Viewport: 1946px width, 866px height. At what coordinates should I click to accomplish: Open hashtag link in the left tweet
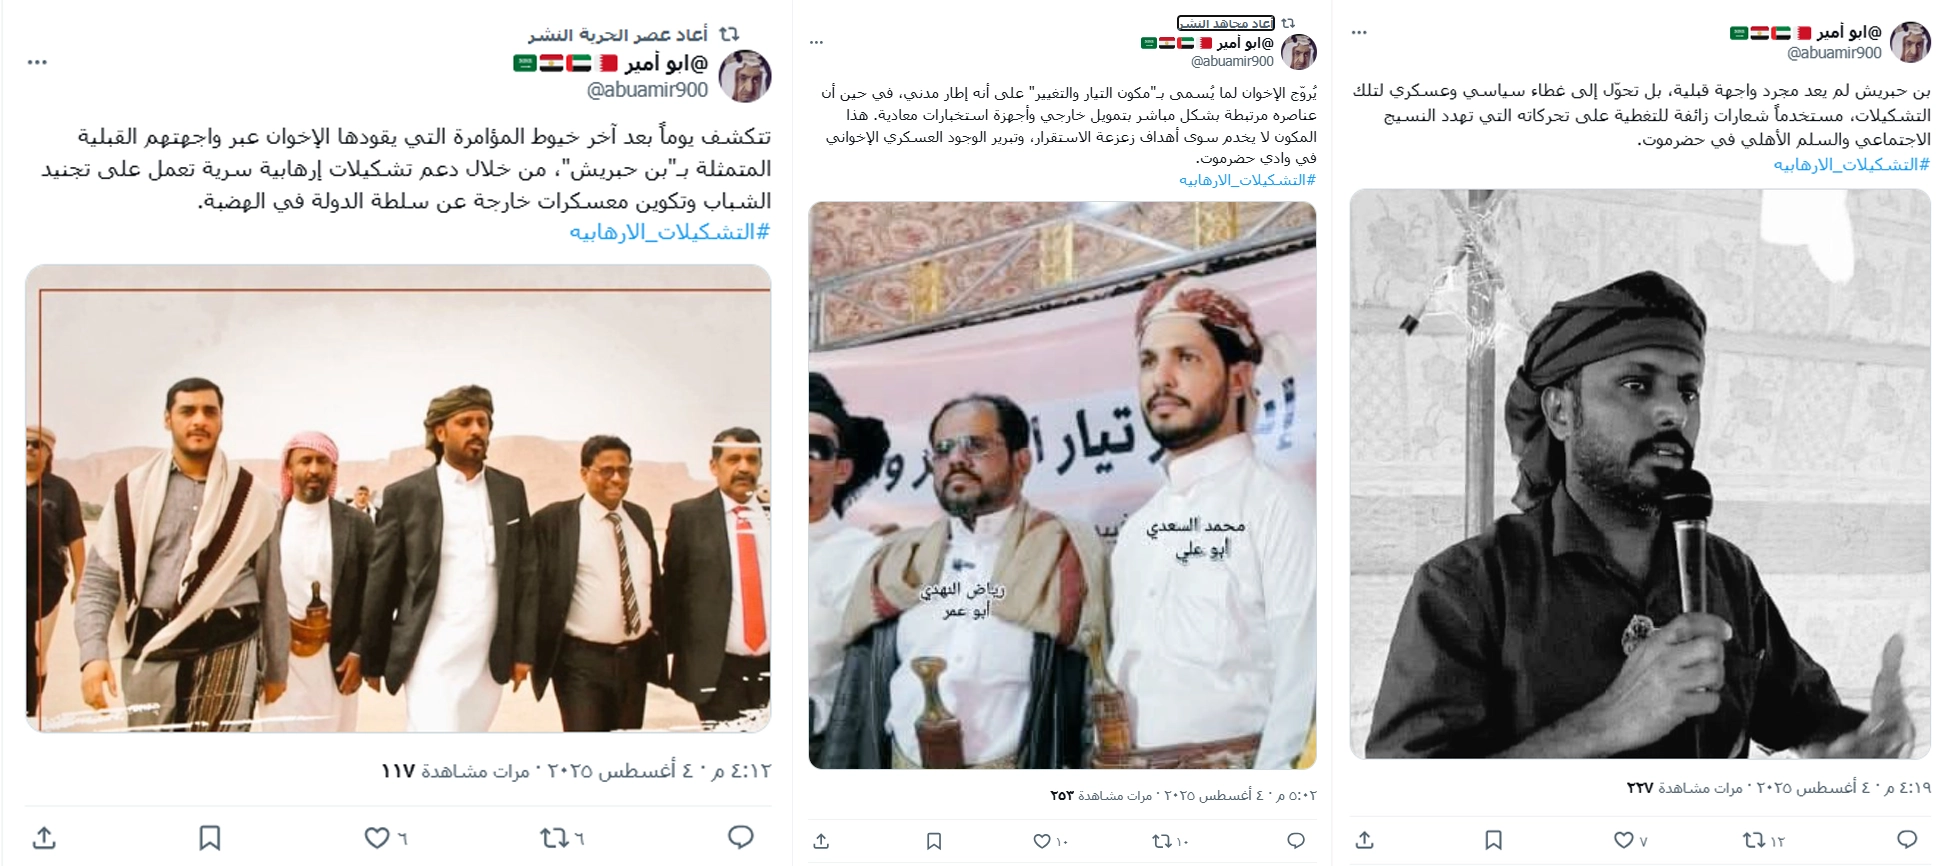(x=669, y=232)
